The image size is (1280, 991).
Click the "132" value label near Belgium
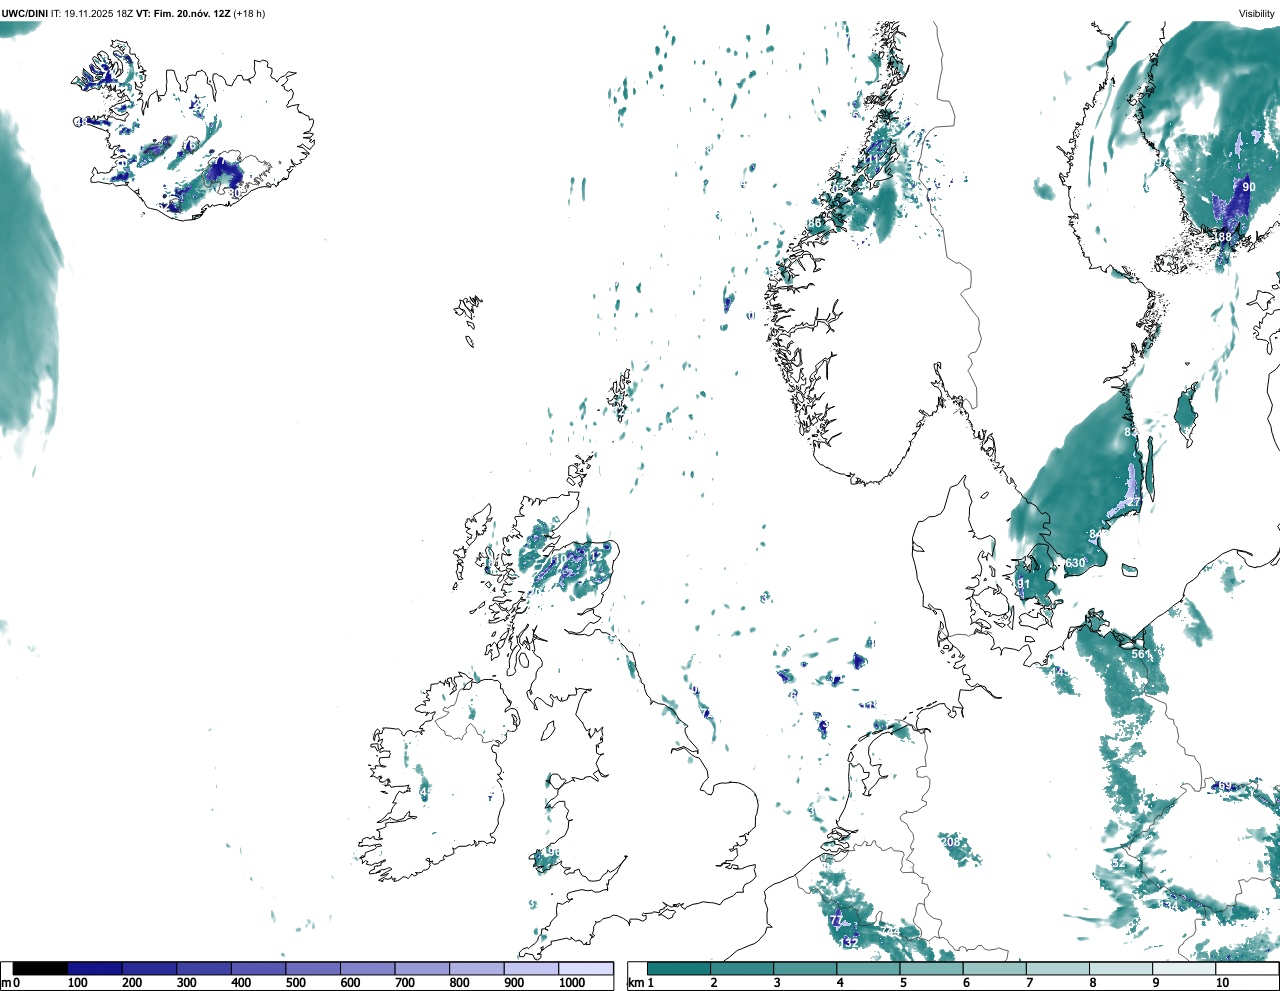[849, 943]
